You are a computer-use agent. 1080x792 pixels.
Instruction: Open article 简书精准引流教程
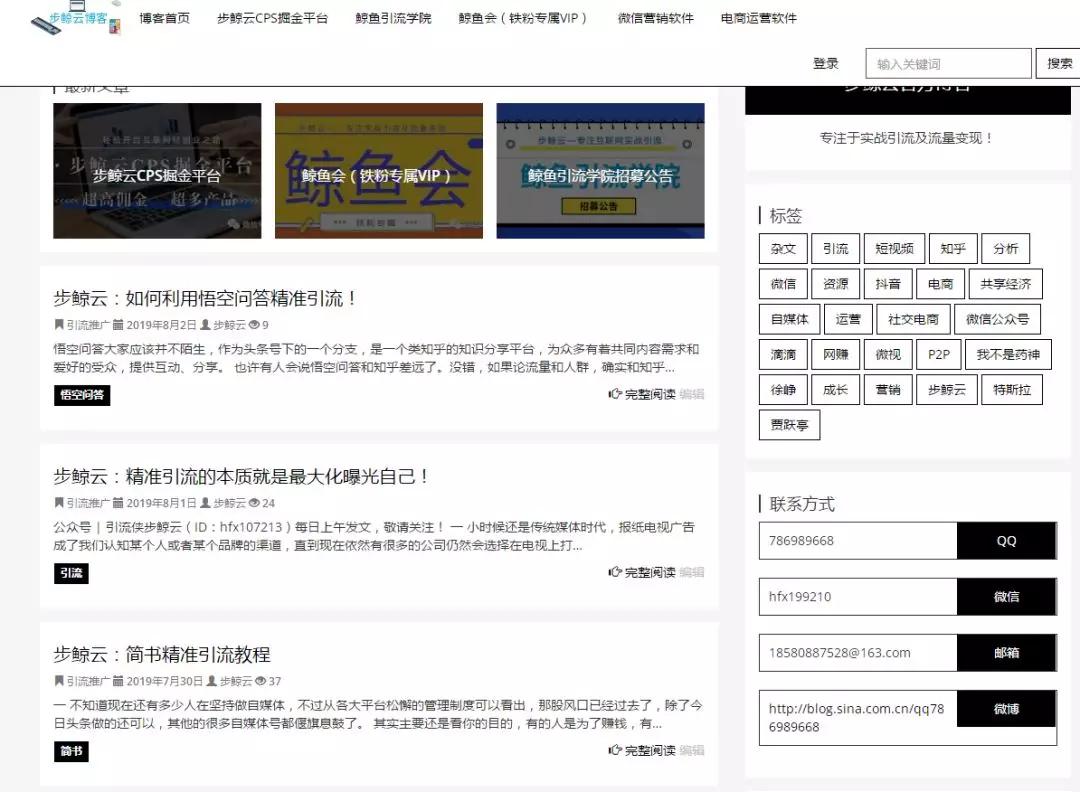click(x=162, y=654)
